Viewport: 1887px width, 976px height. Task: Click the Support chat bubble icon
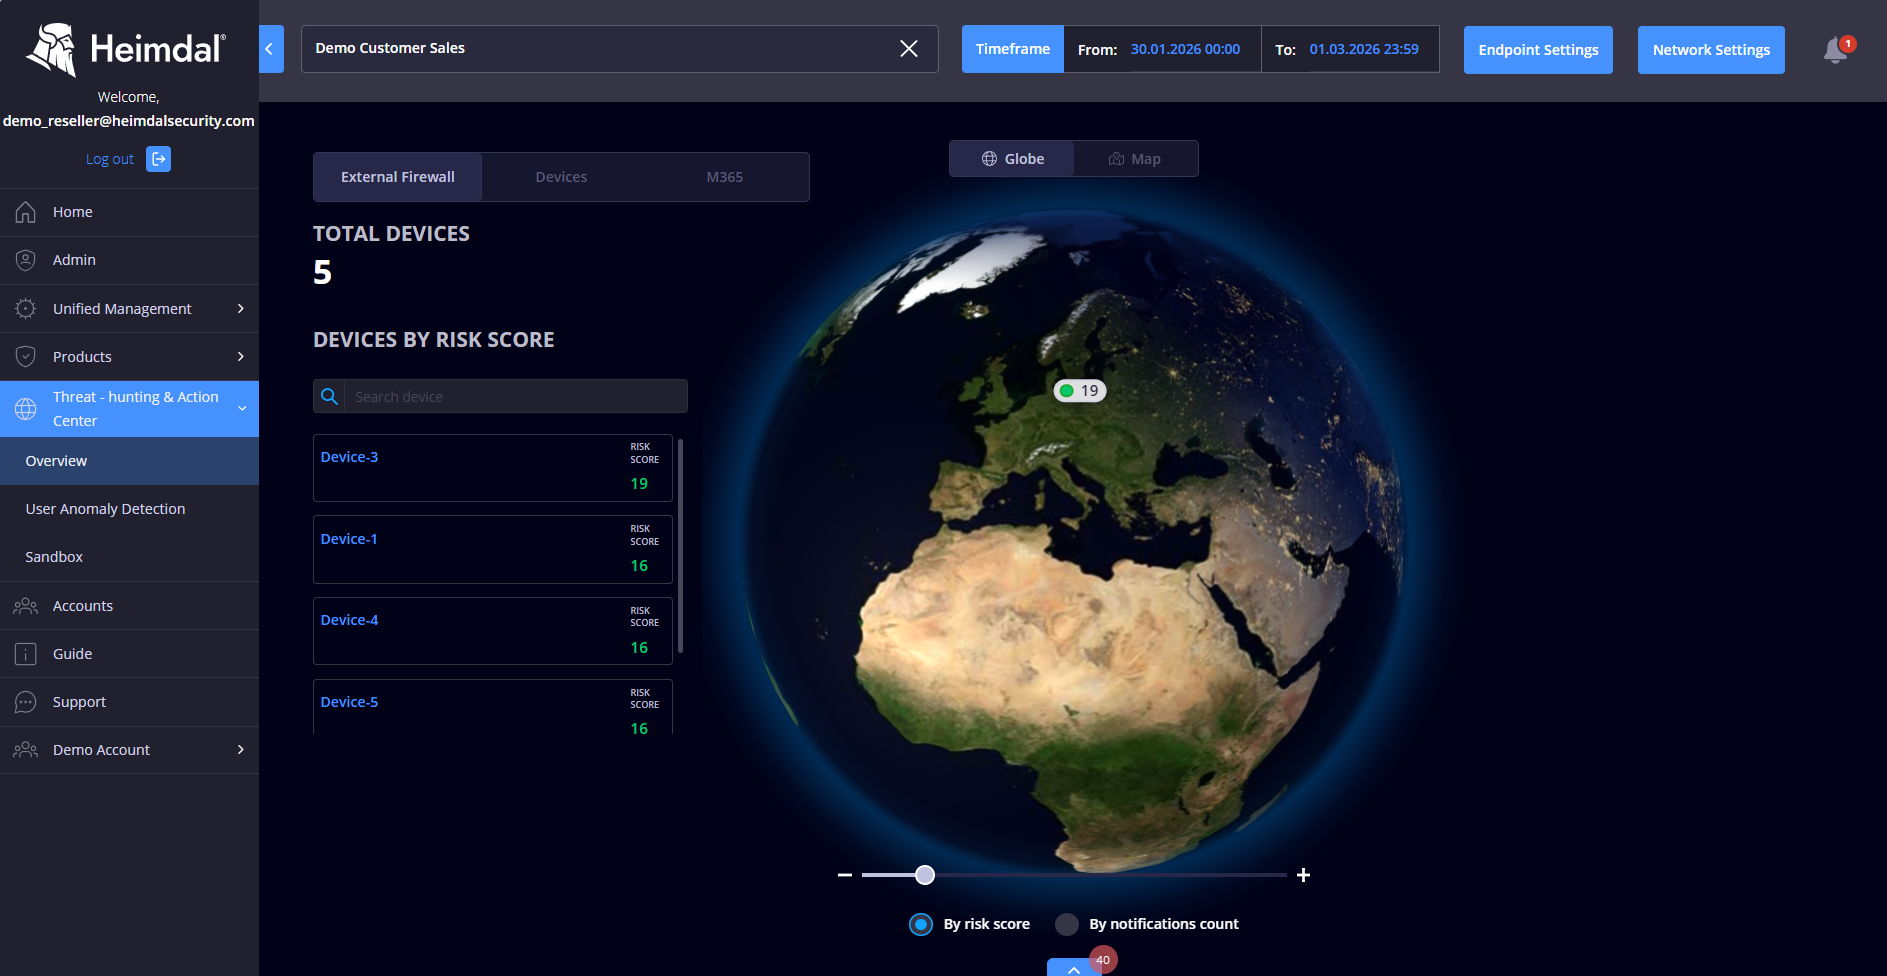tap(26, 702)
